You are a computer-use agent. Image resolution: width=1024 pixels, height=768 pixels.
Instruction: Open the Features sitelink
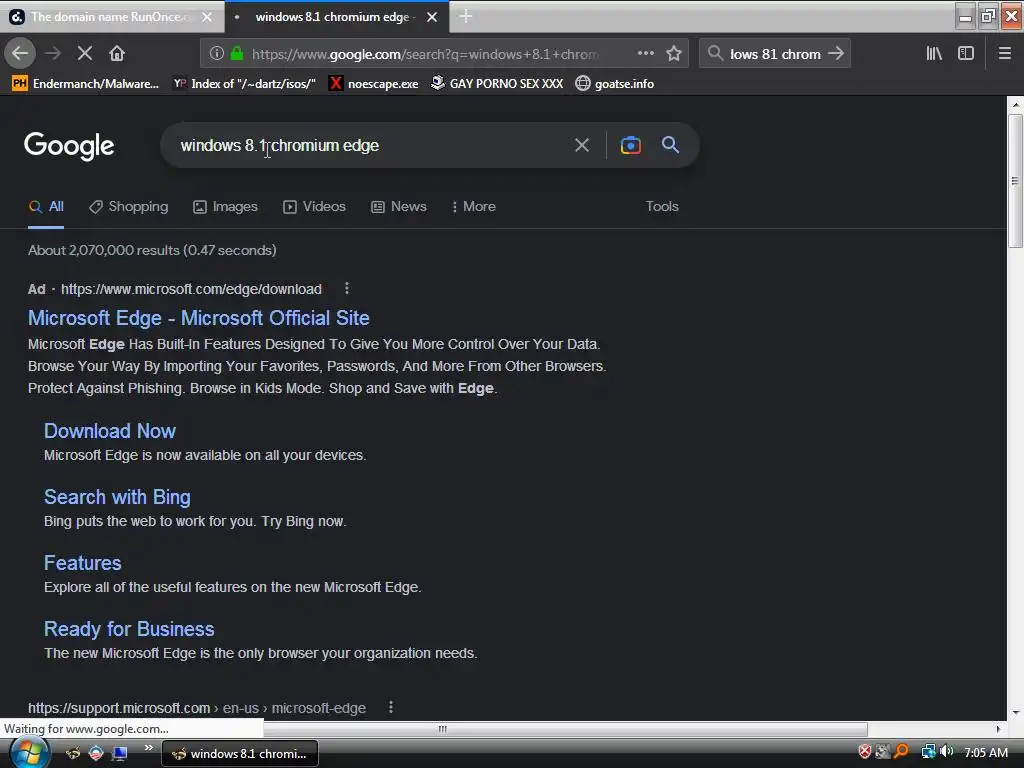click(82, 563)
